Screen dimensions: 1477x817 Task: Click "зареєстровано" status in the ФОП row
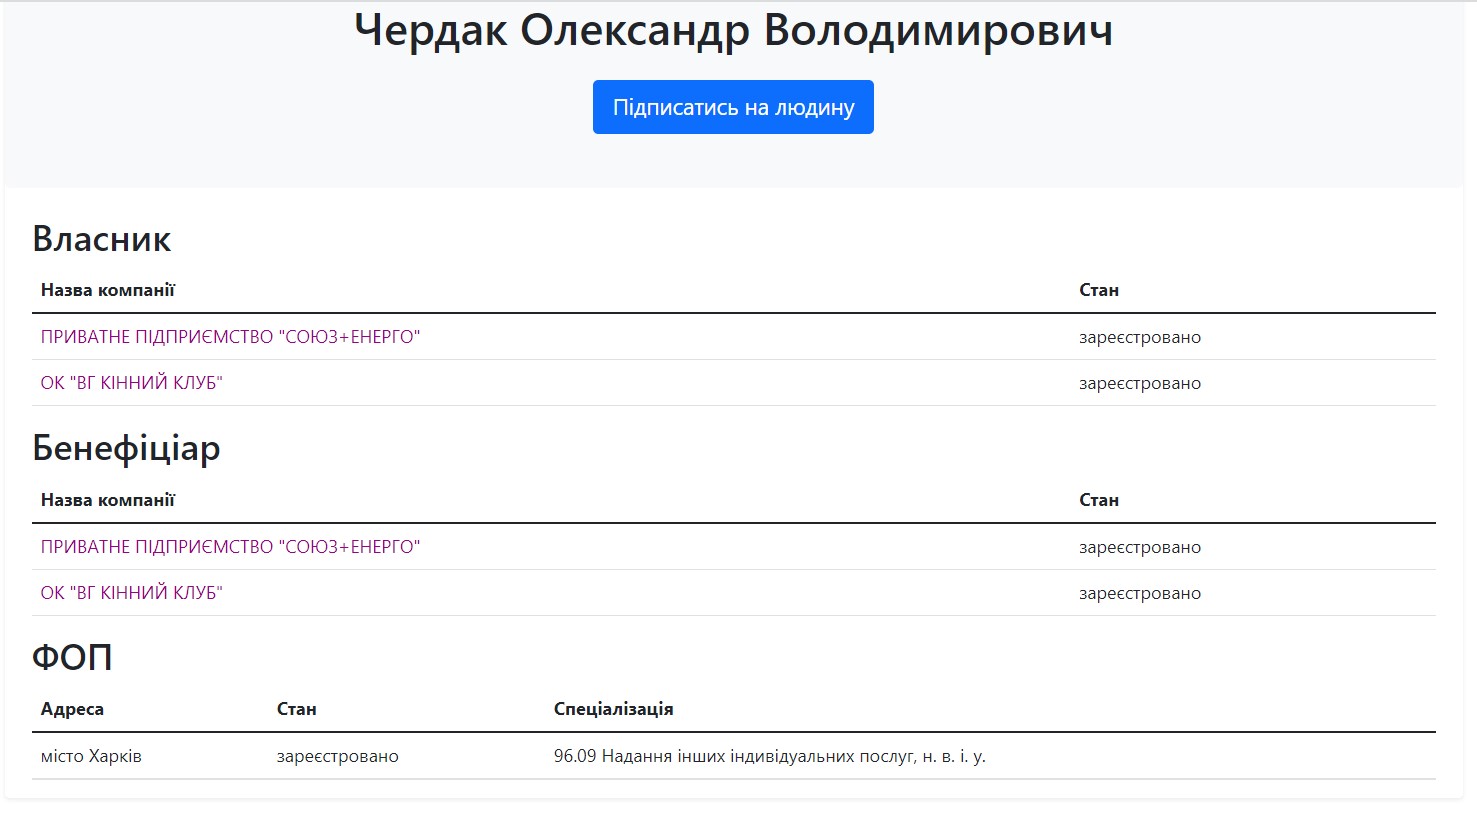pos(337,756)
